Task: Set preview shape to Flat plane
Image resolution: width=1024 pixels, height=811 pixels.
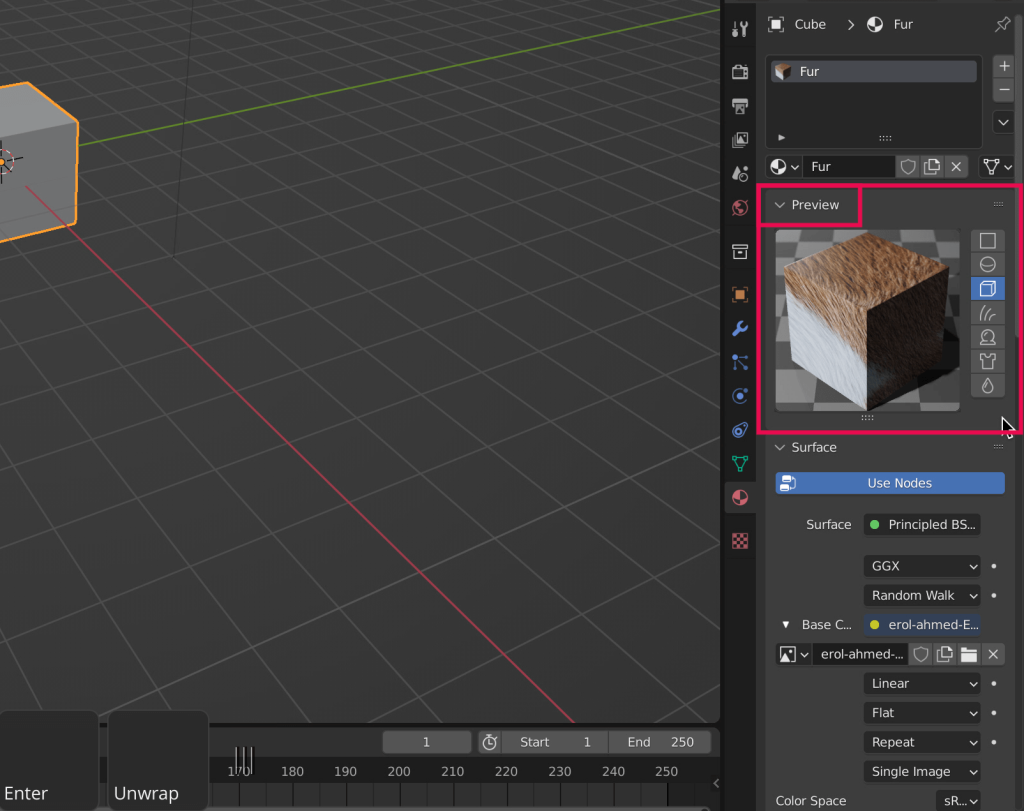Action: coord(987,241)
